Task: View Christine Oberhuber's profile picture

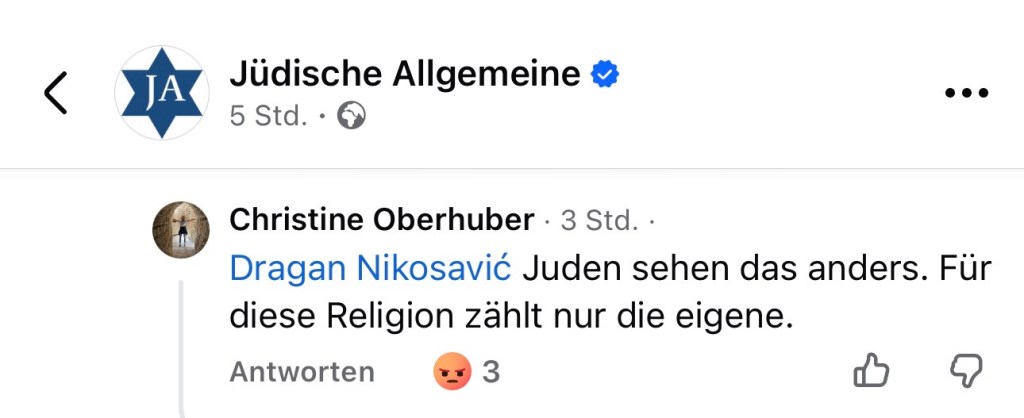Action: tap(180, 230)
